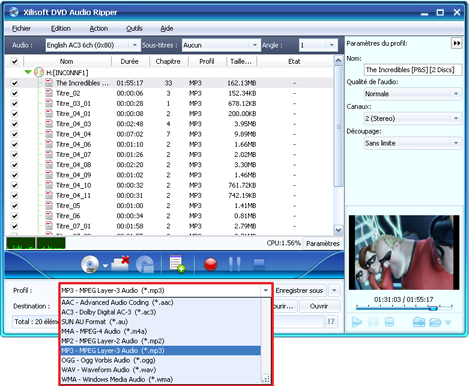469x386 pixels.
Task: Open the Angle dropdown
Action: pyautogui.click(x=331, y=45)
